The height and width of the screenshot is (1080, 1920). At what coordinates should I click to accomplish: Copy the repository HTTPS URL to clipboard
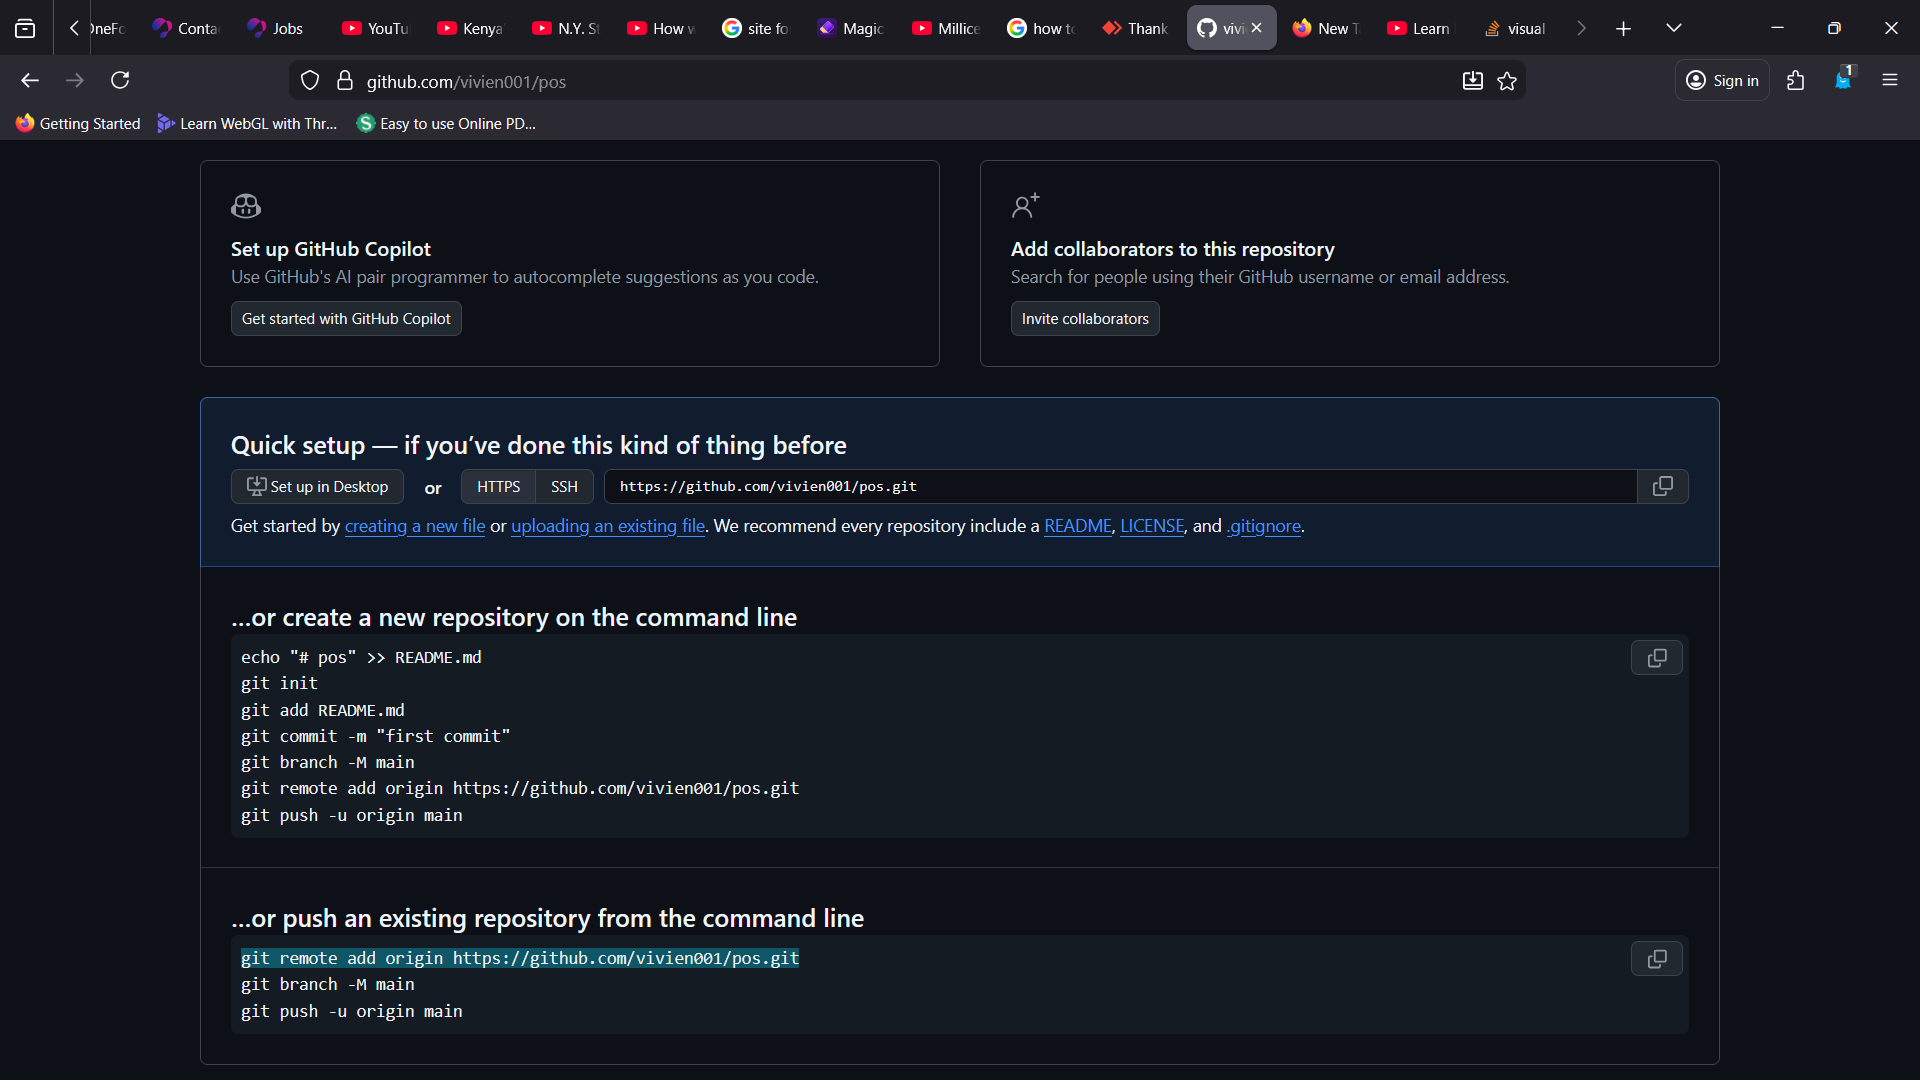click(1662, 486)
